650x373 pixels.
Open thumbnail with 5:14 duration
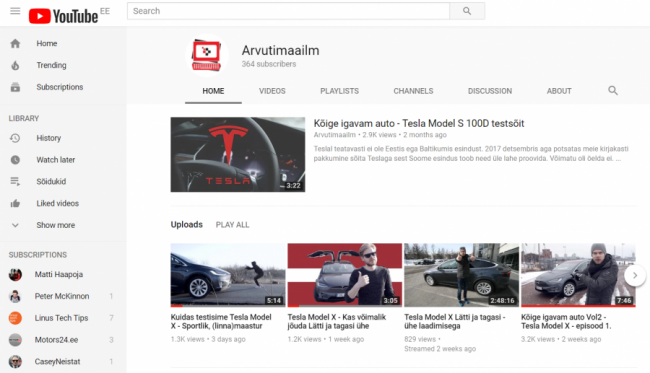point(228,275)
